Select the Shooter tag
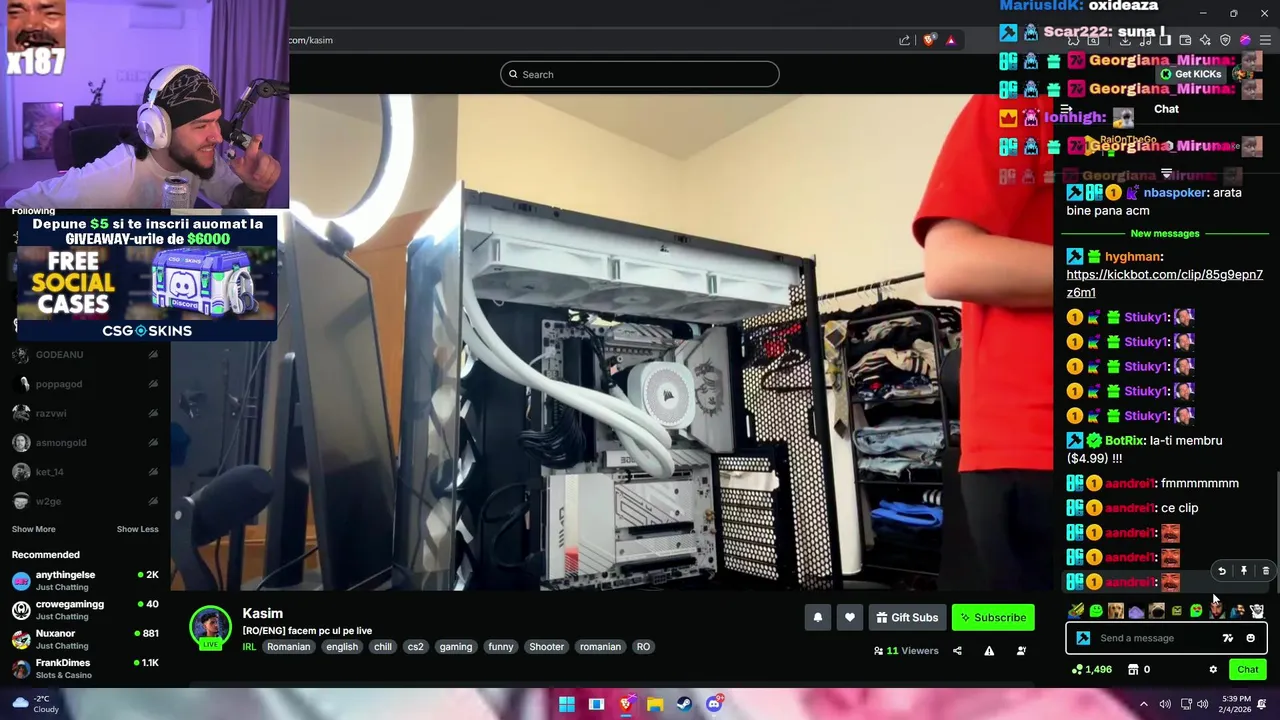Screen dimensions: 1280x720 547,647
